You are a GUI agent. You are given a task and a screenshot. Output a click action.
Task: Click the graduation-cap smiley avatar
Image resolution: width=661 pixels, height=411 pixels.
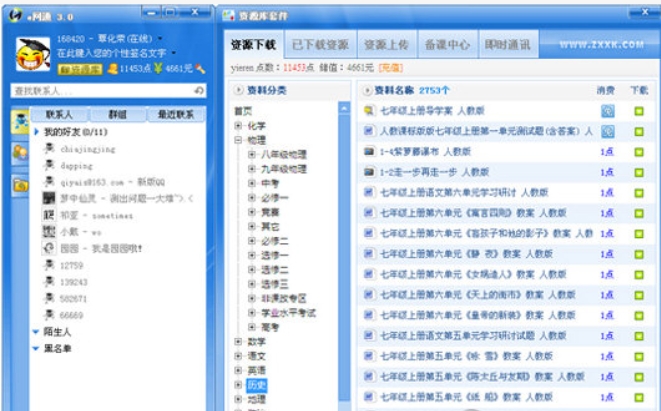pos(33,54)
